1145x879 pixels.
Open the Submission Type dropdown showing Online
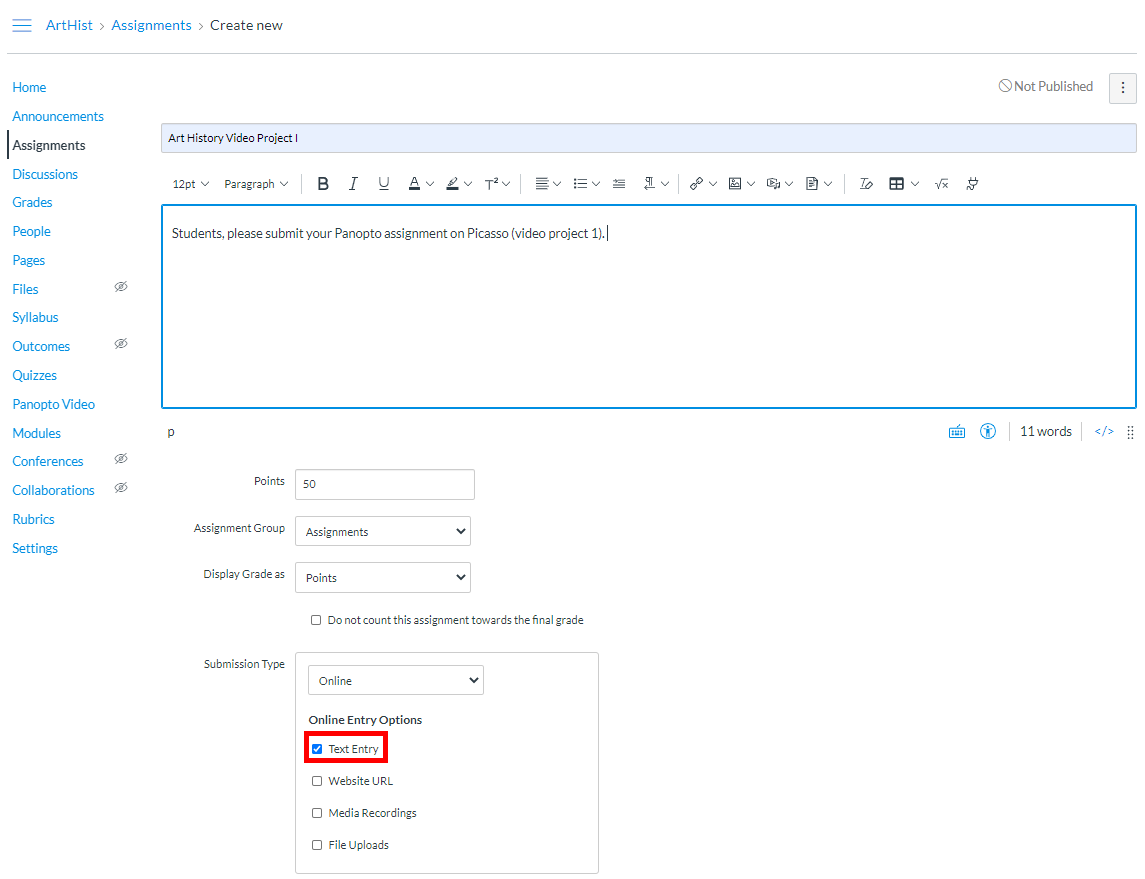pyautogui.click(x=395, y=679)
